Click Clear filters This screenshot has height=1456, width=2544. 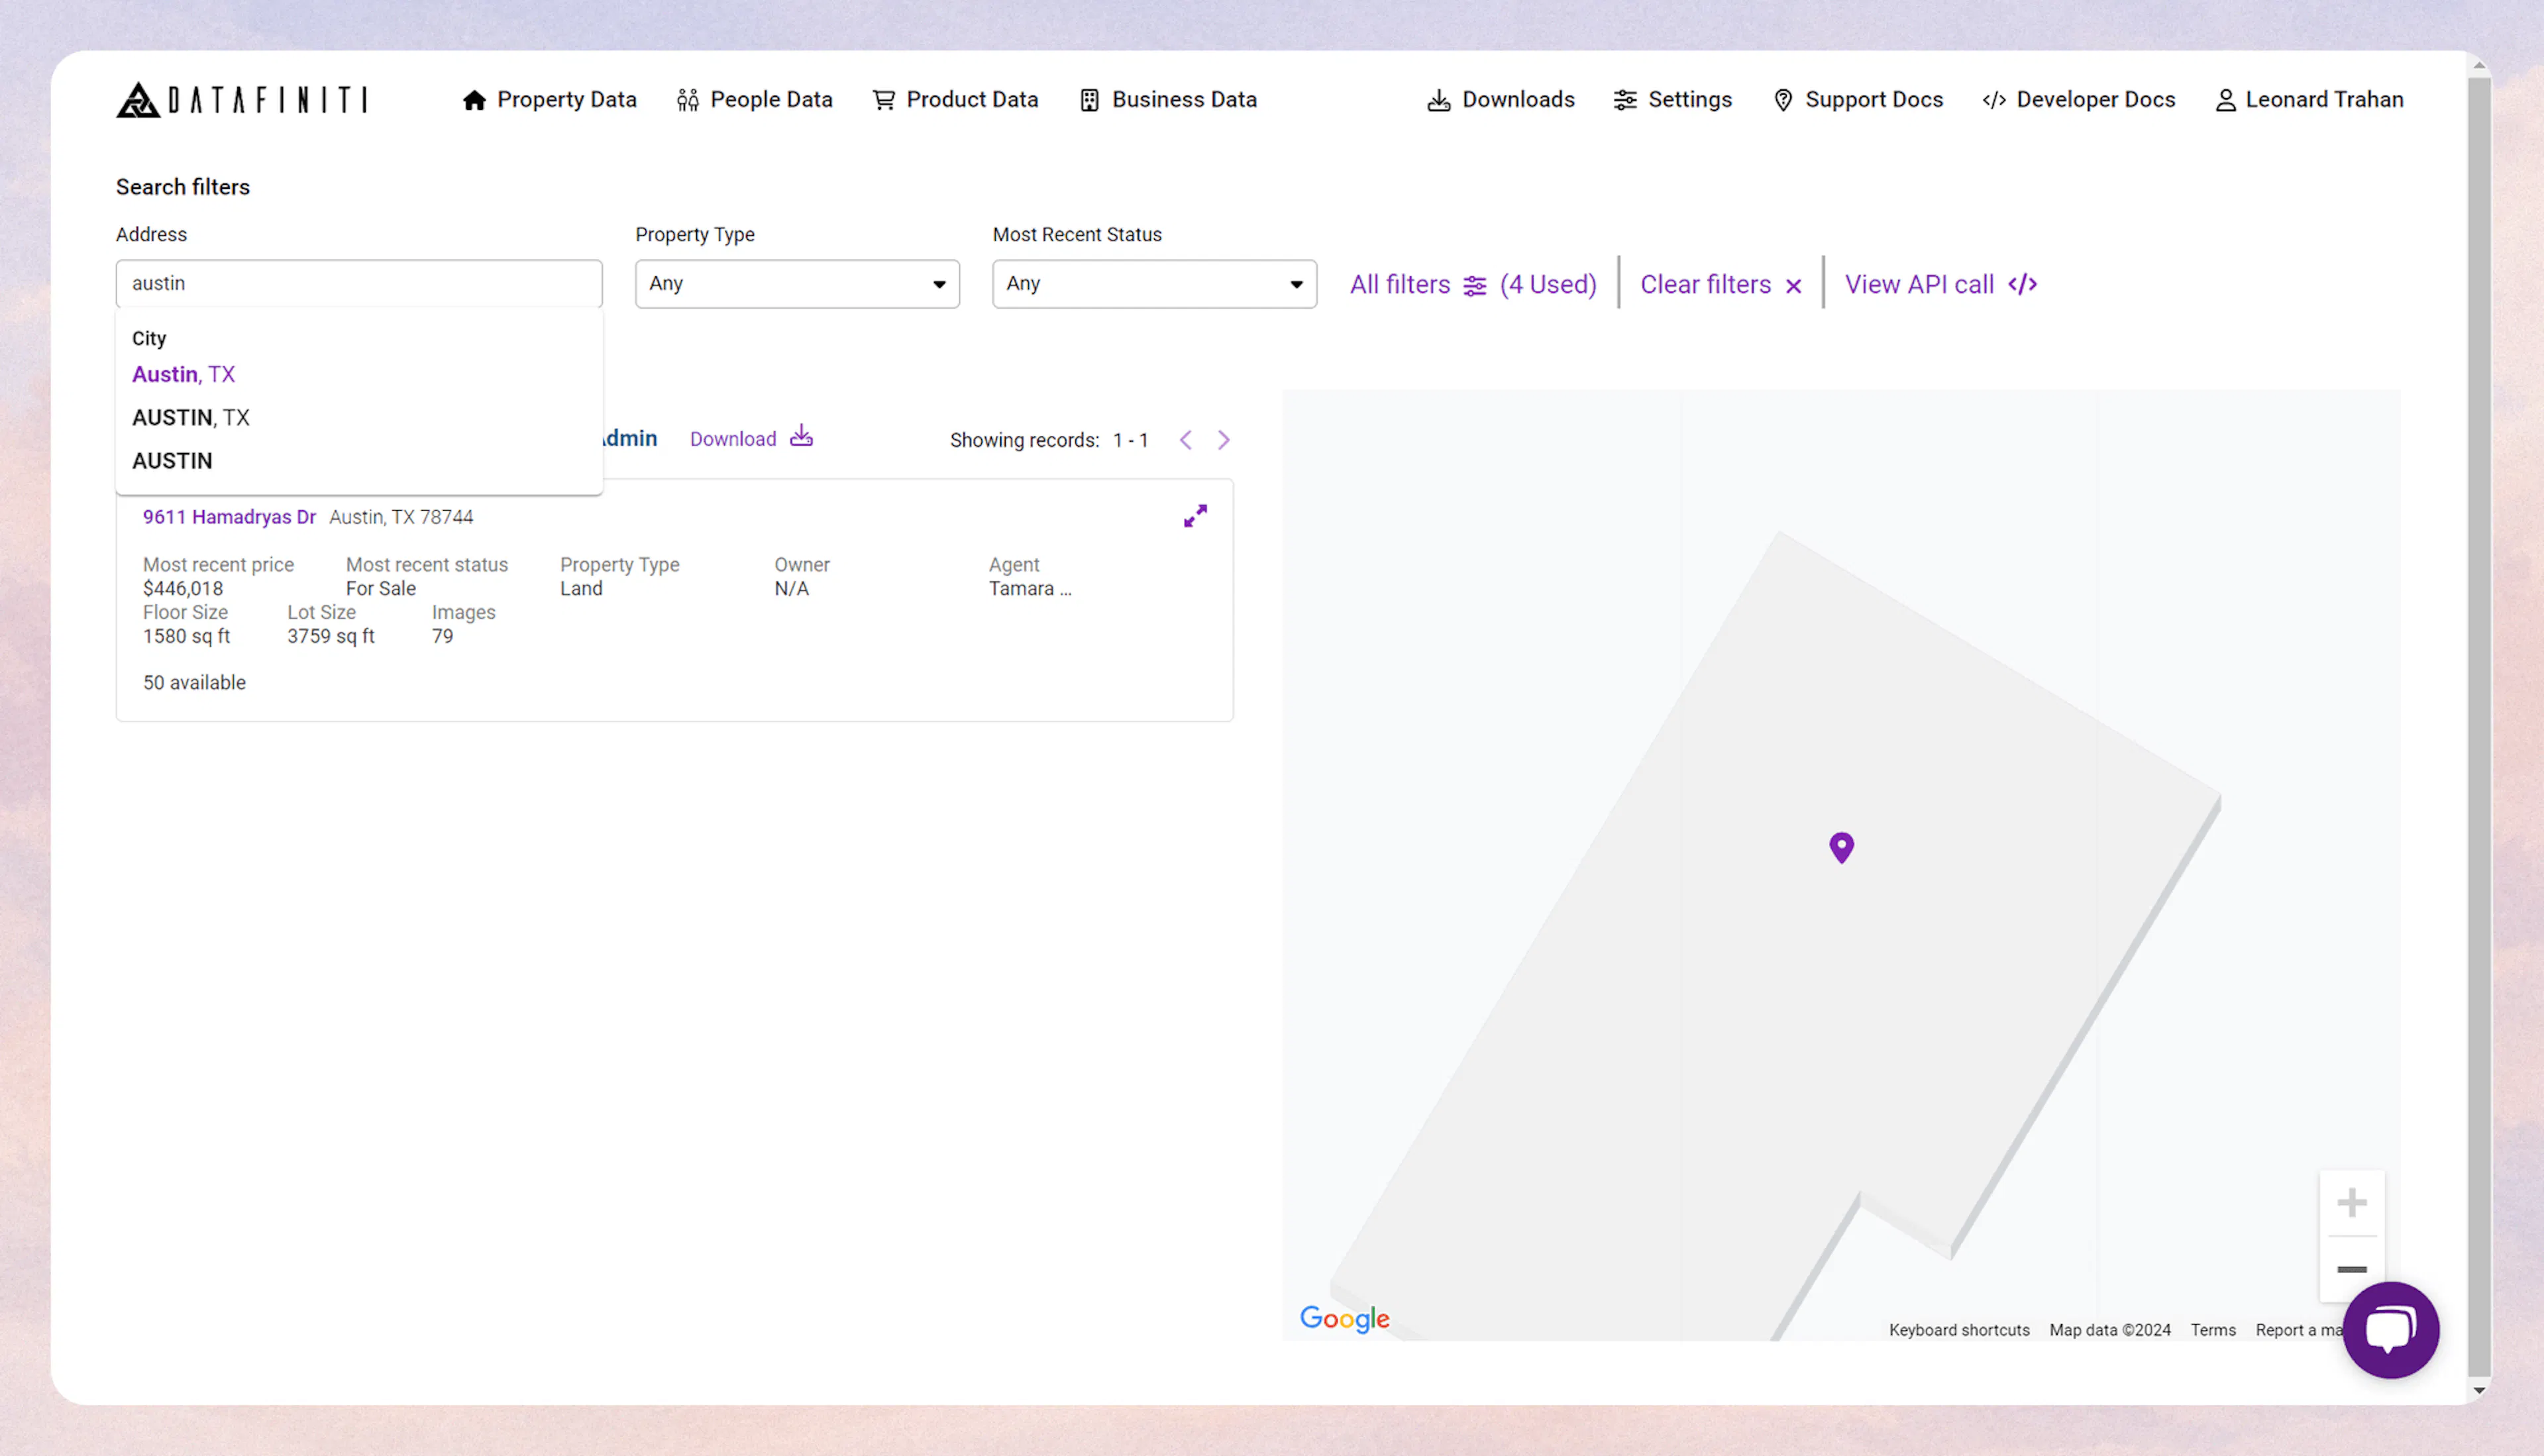pos(1706,284)
